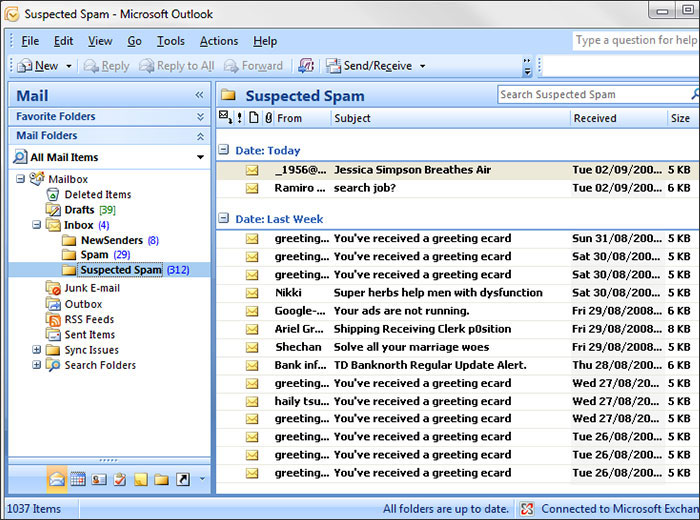Open the Tools menu
Screen dimensions: 700x520
click(171, 41)
